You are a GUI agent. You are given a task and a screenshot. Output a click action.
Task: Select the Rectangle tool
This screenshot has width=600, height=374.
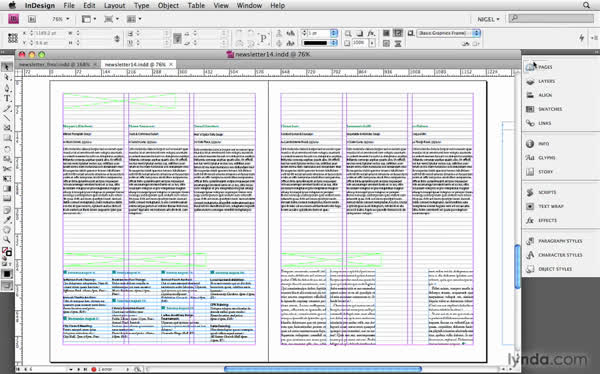click(x=7, y=138)
